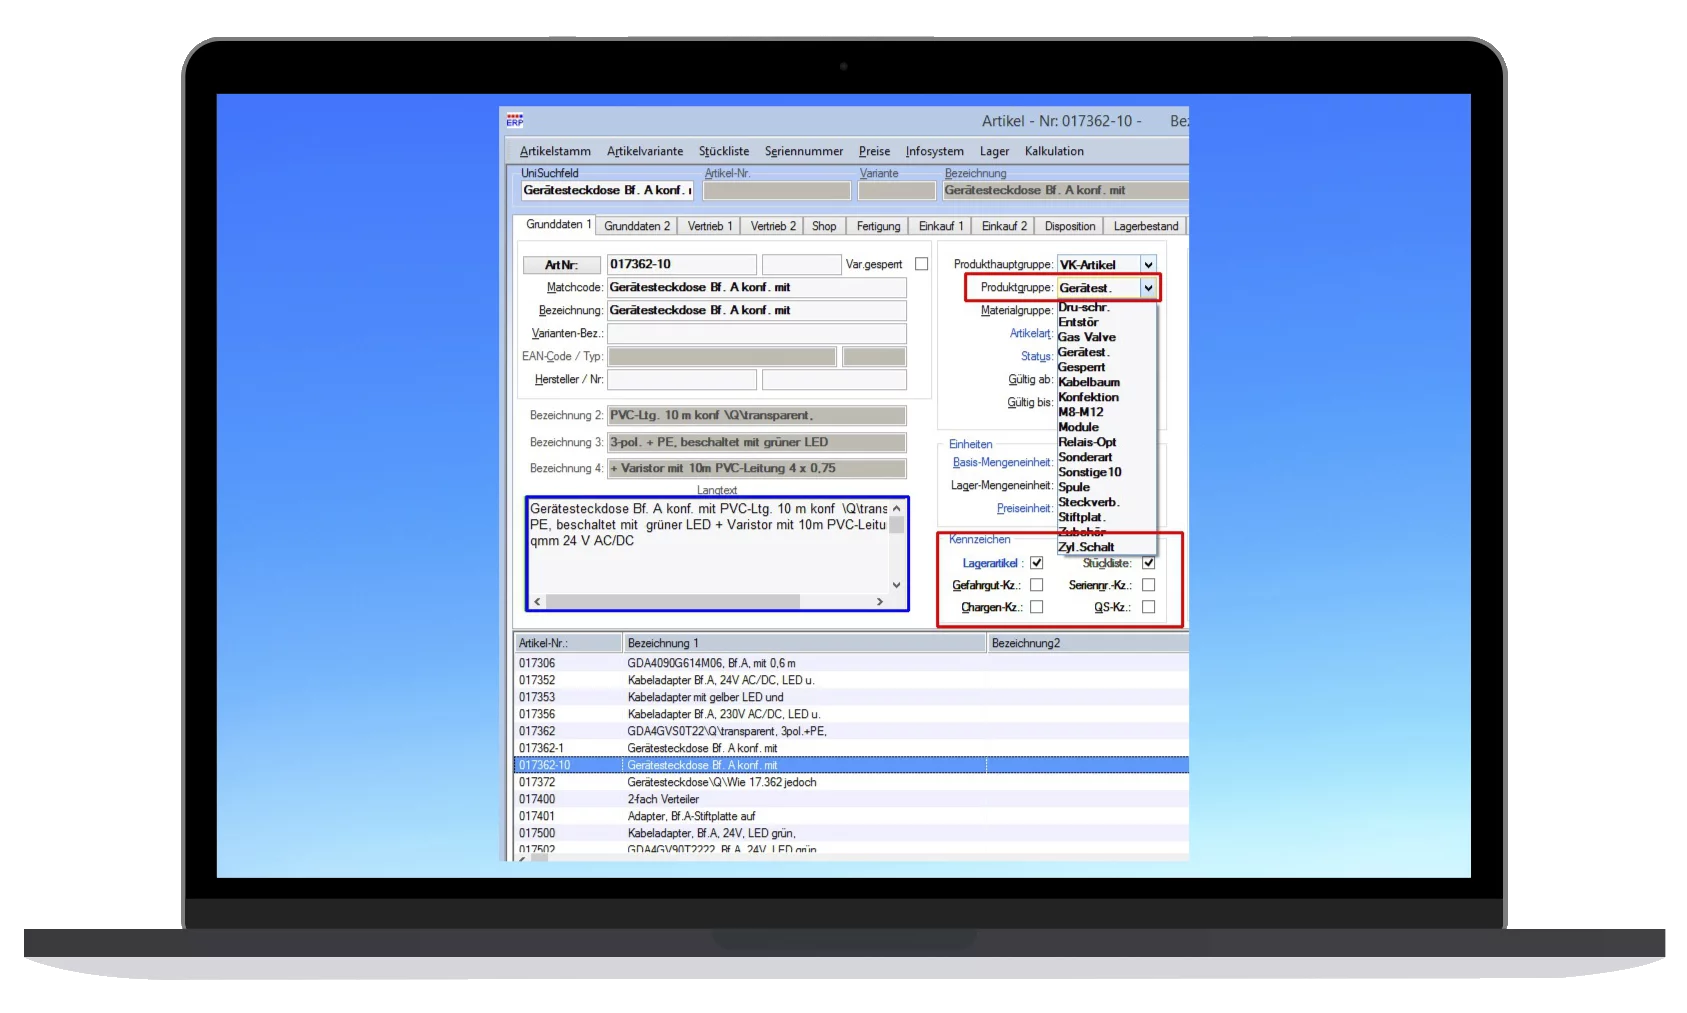Select article row 017362-1

(x=851, y=748)
